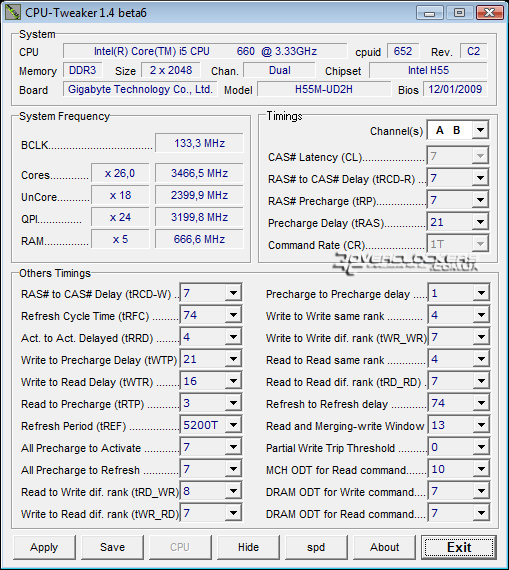Click the Apply button
The width and height of the screenshot is (509, 570).
tap(44, 547)
